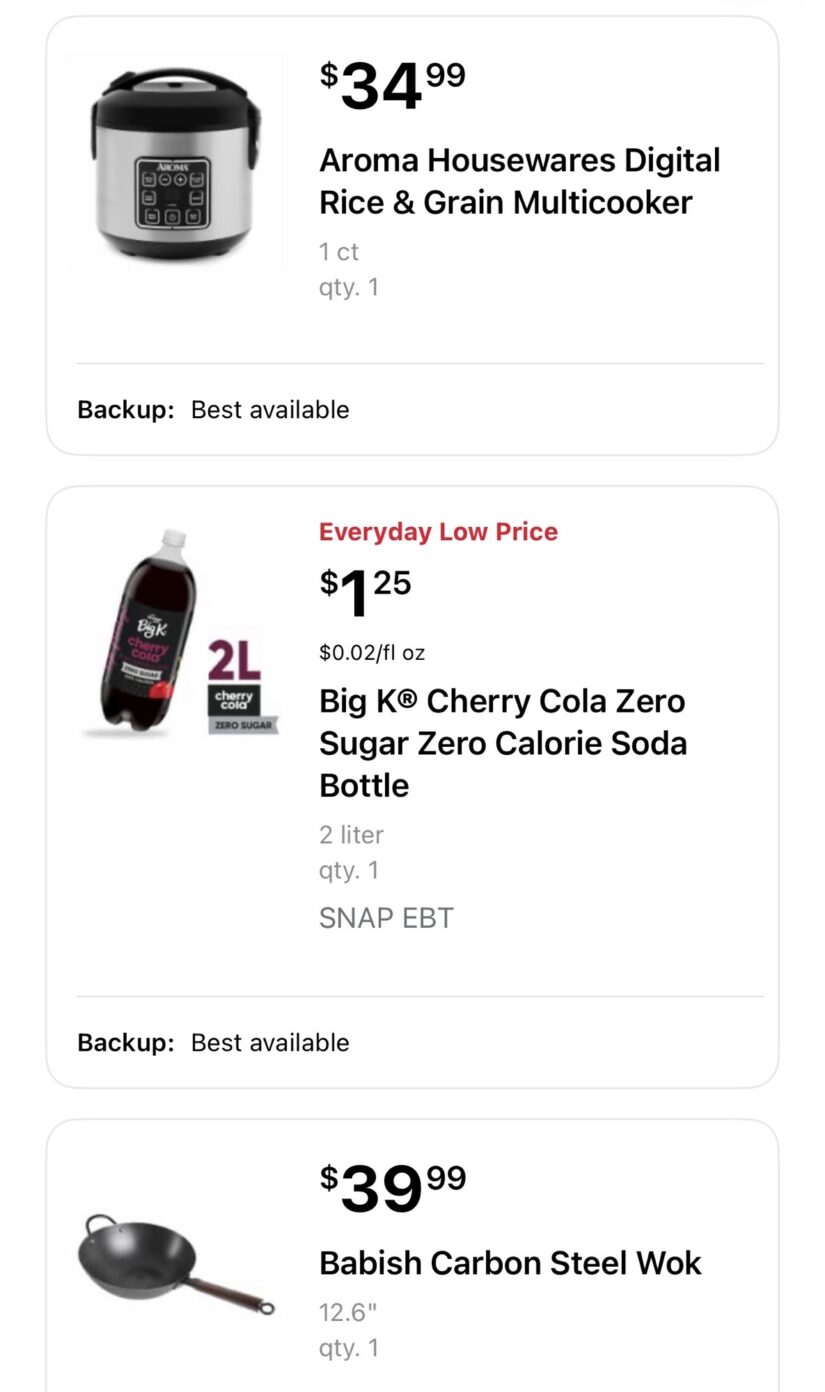Tap the Babish Carbon Steel Wok image
This screenshot has height=1392, width=825.
click(x=175, y=1266)
